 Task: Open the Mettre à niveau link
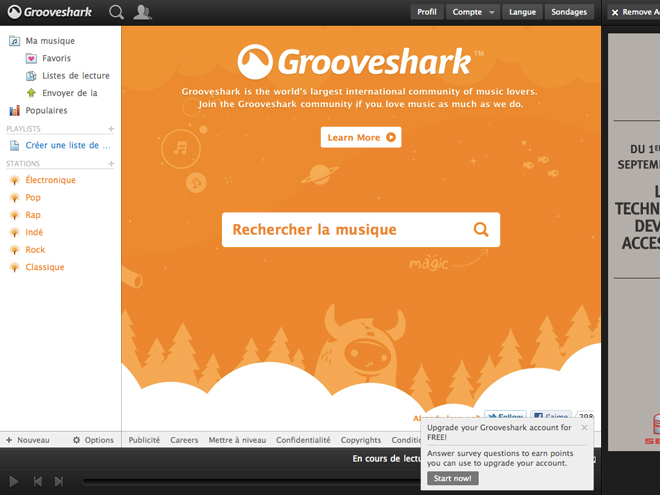(237, 440)
